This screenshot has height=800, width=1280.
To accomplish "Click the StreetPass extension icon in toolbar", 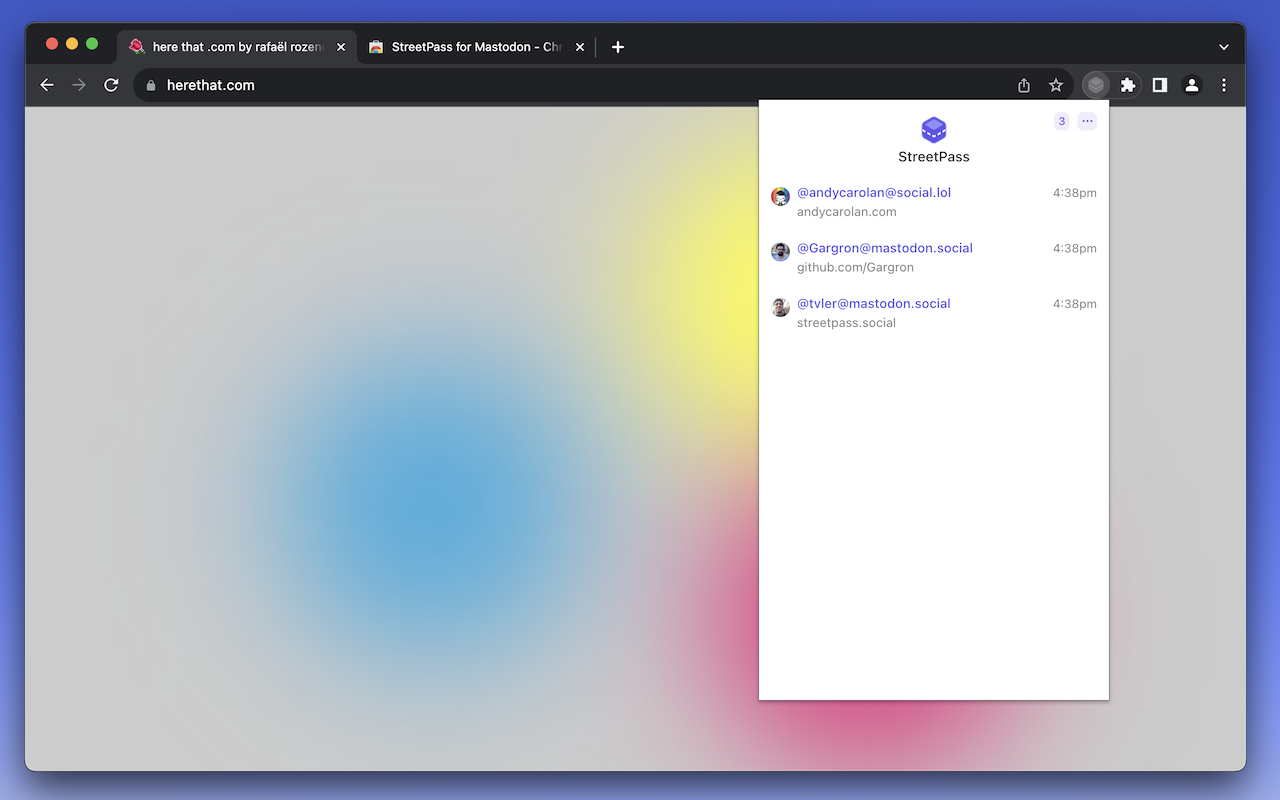I will coord(1096,85).
